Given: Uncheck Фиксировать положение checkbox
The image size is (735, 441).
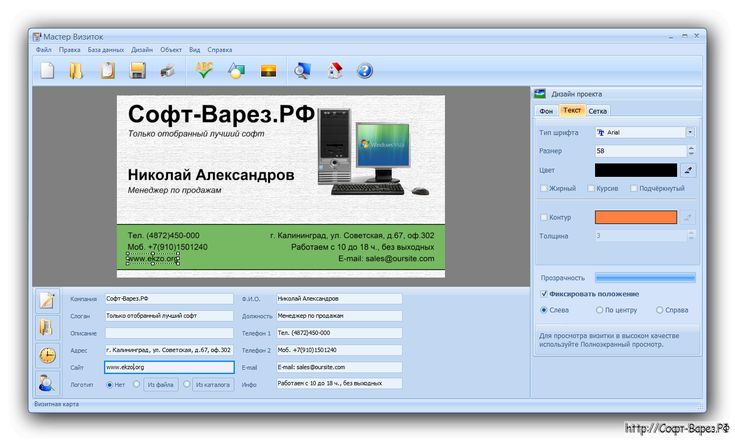Looking at the screenshot, I should [x=544, y=294].
